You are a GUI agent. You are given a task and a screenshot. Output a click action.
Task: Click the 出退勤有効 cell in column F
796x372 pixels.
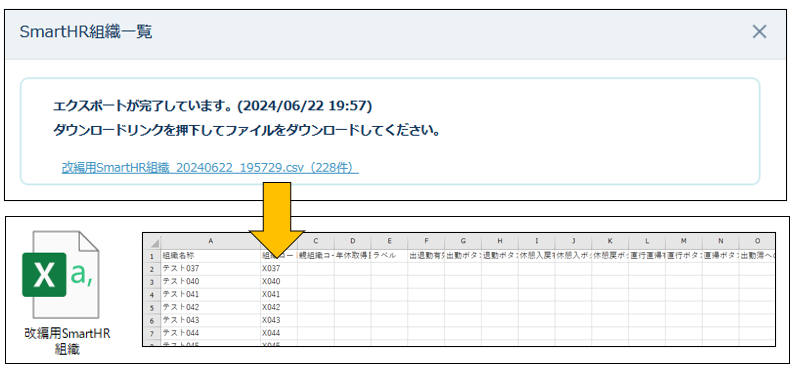[426, 256]
